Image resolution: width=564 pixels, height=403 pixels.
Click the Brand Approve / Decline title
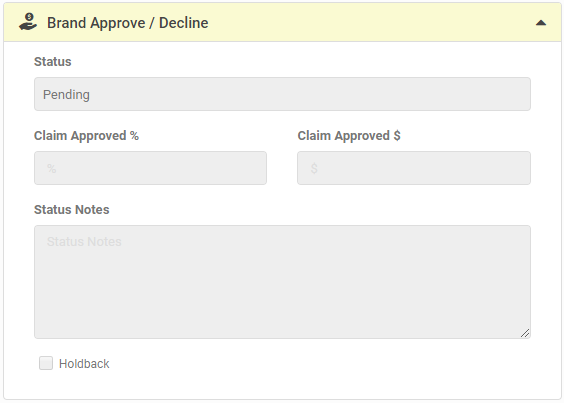(128, 23)
